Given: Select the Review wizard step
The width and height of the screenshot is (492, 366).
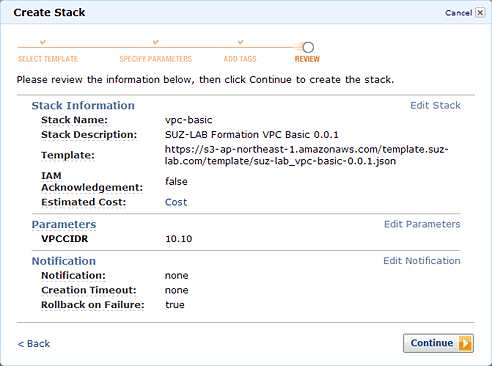Looking at the screenshot, I should click(307, 59).
